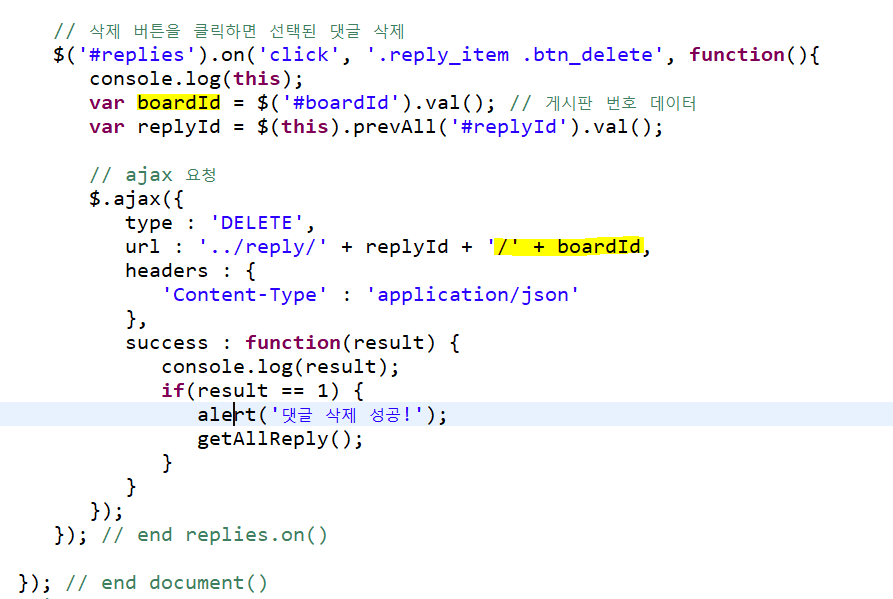Click the alert('댓글 삭제 성공!') call
The height and width of the screenshot is (599, 893).
click(x=322, y=415)
